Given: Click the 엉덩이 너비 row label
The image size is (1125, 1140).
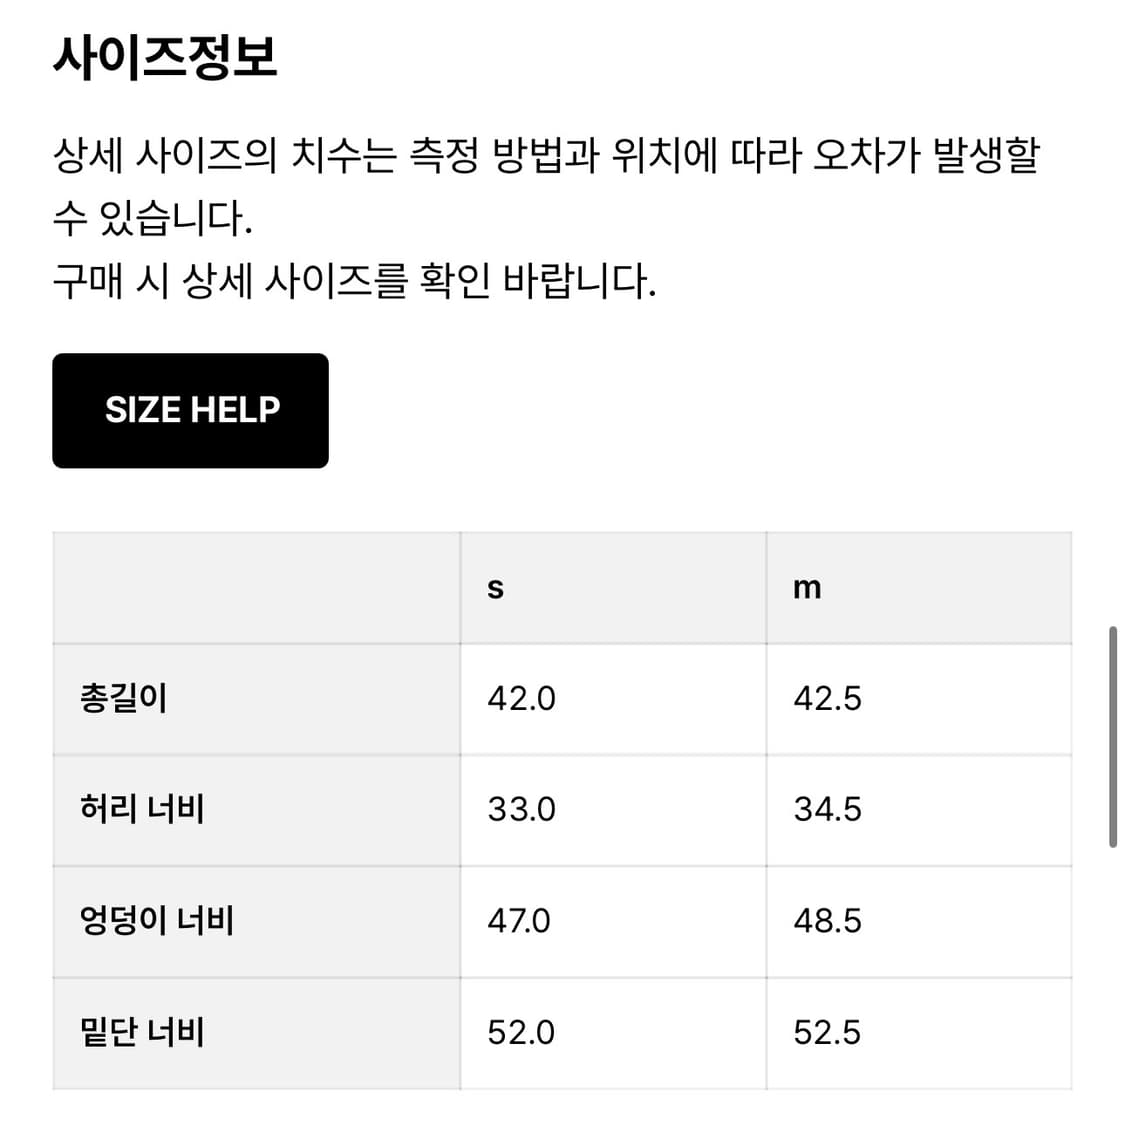Looking at the screenshot, I should click(x=157, y=920).
